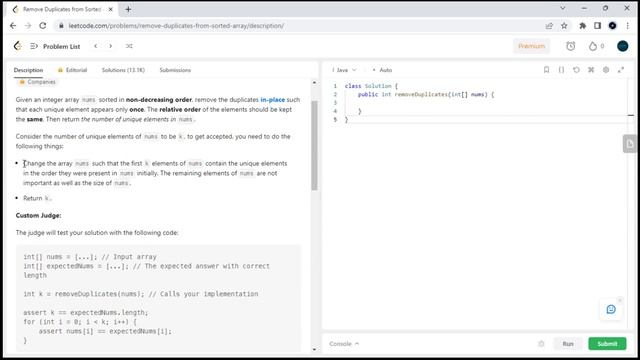640x360 pixels.
Task: Reset code to default with the revert icon
Action: click(576, 70)
